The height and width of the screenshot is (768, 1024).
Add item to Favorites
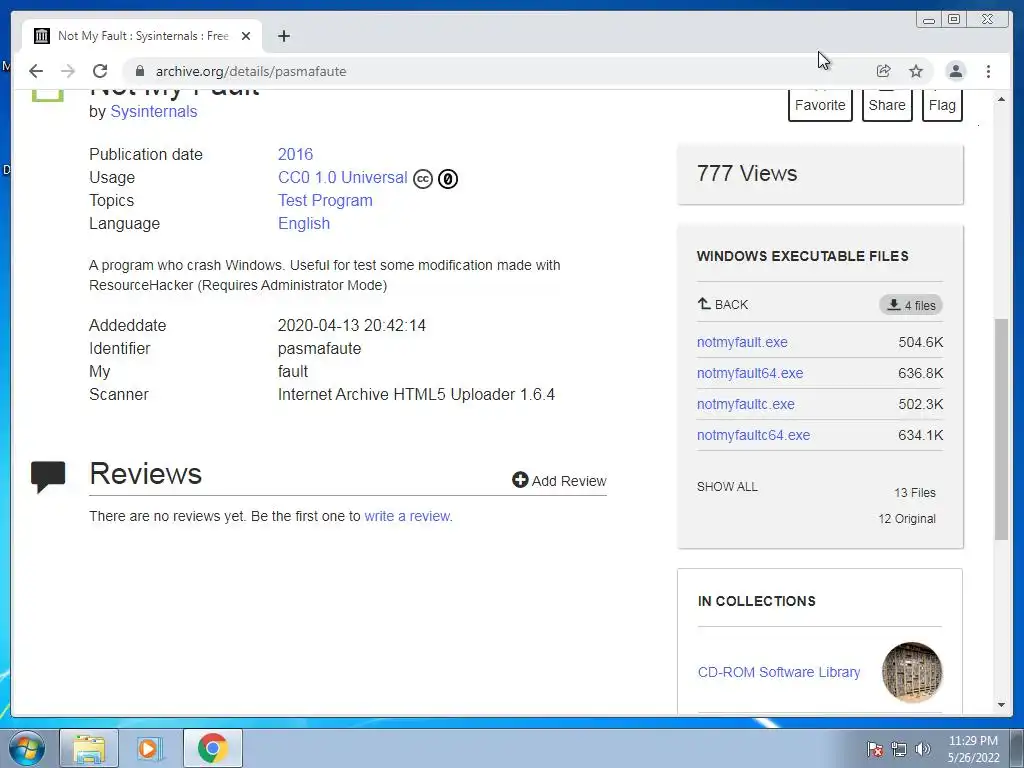(820, 105)
